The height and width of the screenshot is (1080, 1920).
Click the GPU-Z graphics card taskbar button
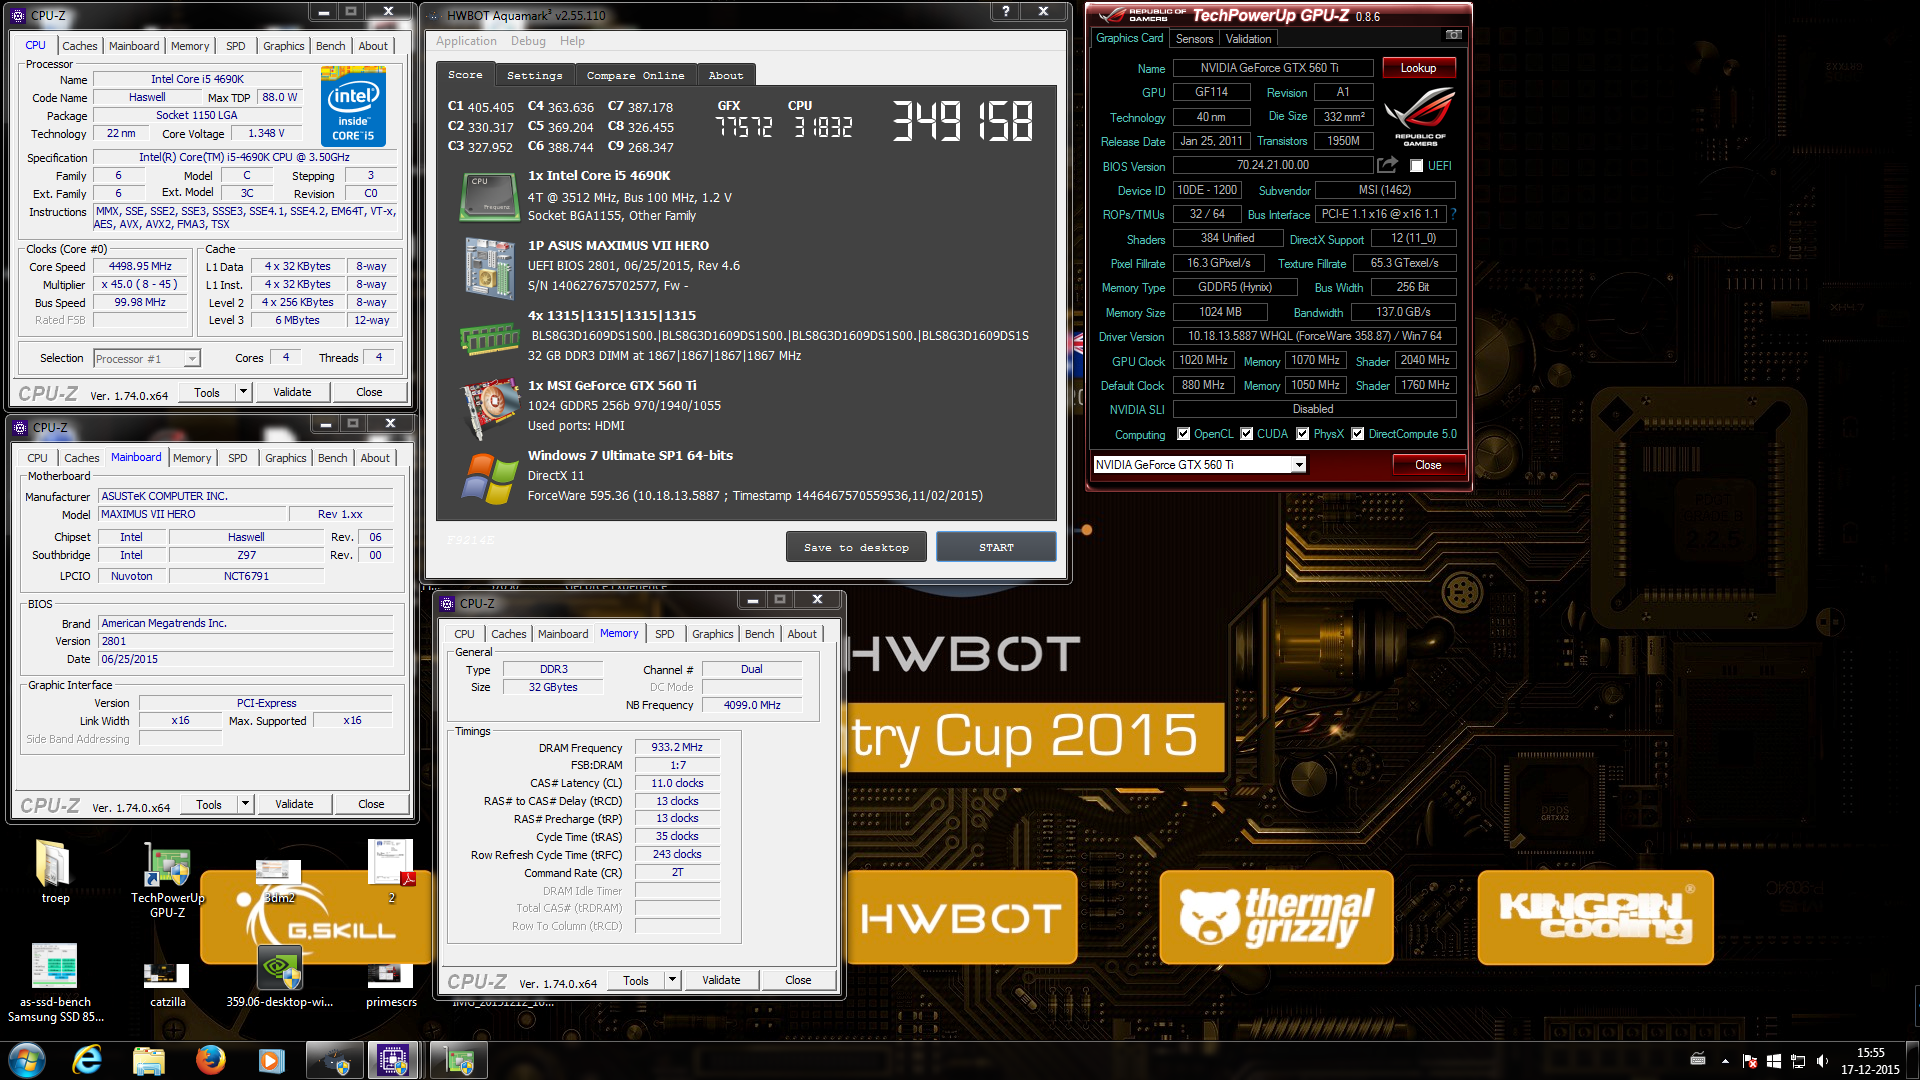coord(459,1059)
